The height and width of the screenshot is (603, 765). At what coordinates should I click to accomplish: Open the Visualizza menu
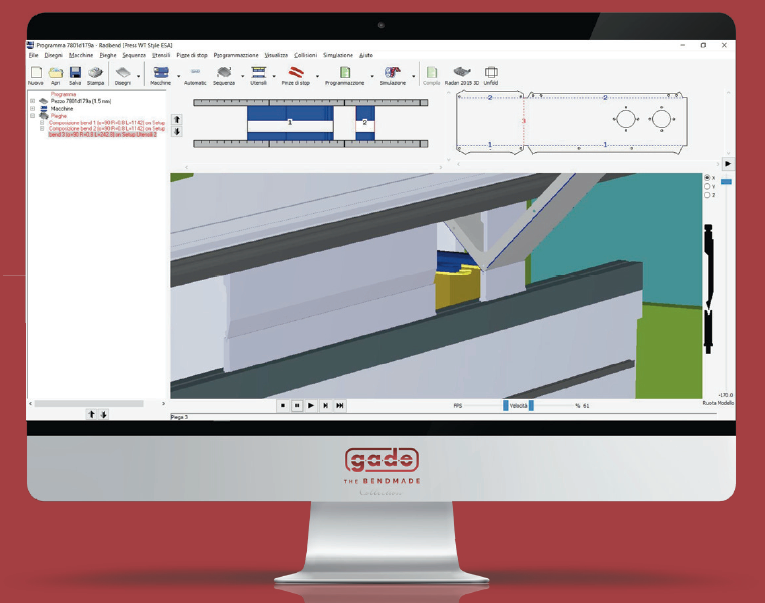click(x=276, y=55)
